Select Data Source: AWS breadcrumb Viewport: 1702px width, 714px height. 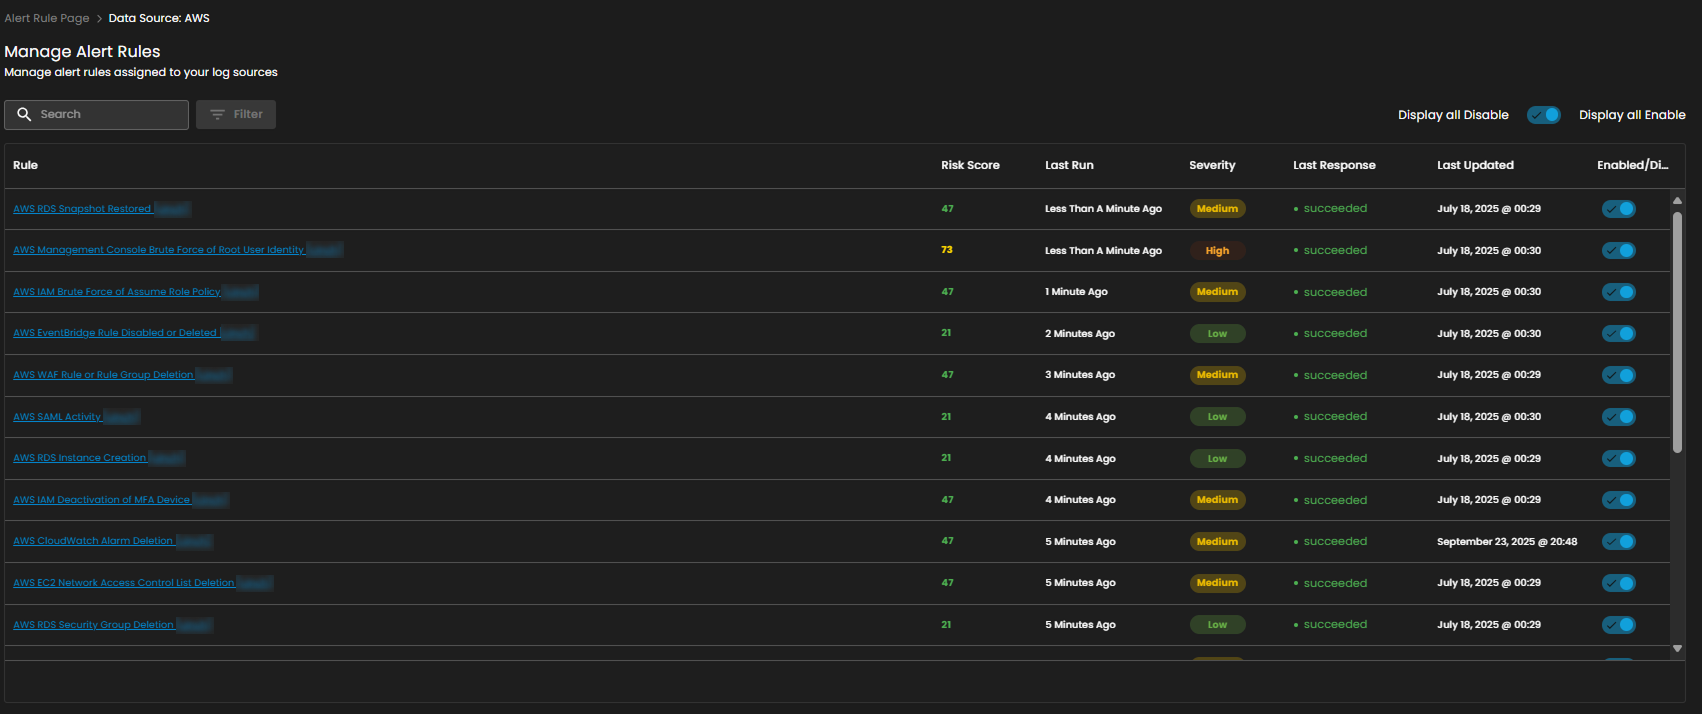click(x=159, y=18)
